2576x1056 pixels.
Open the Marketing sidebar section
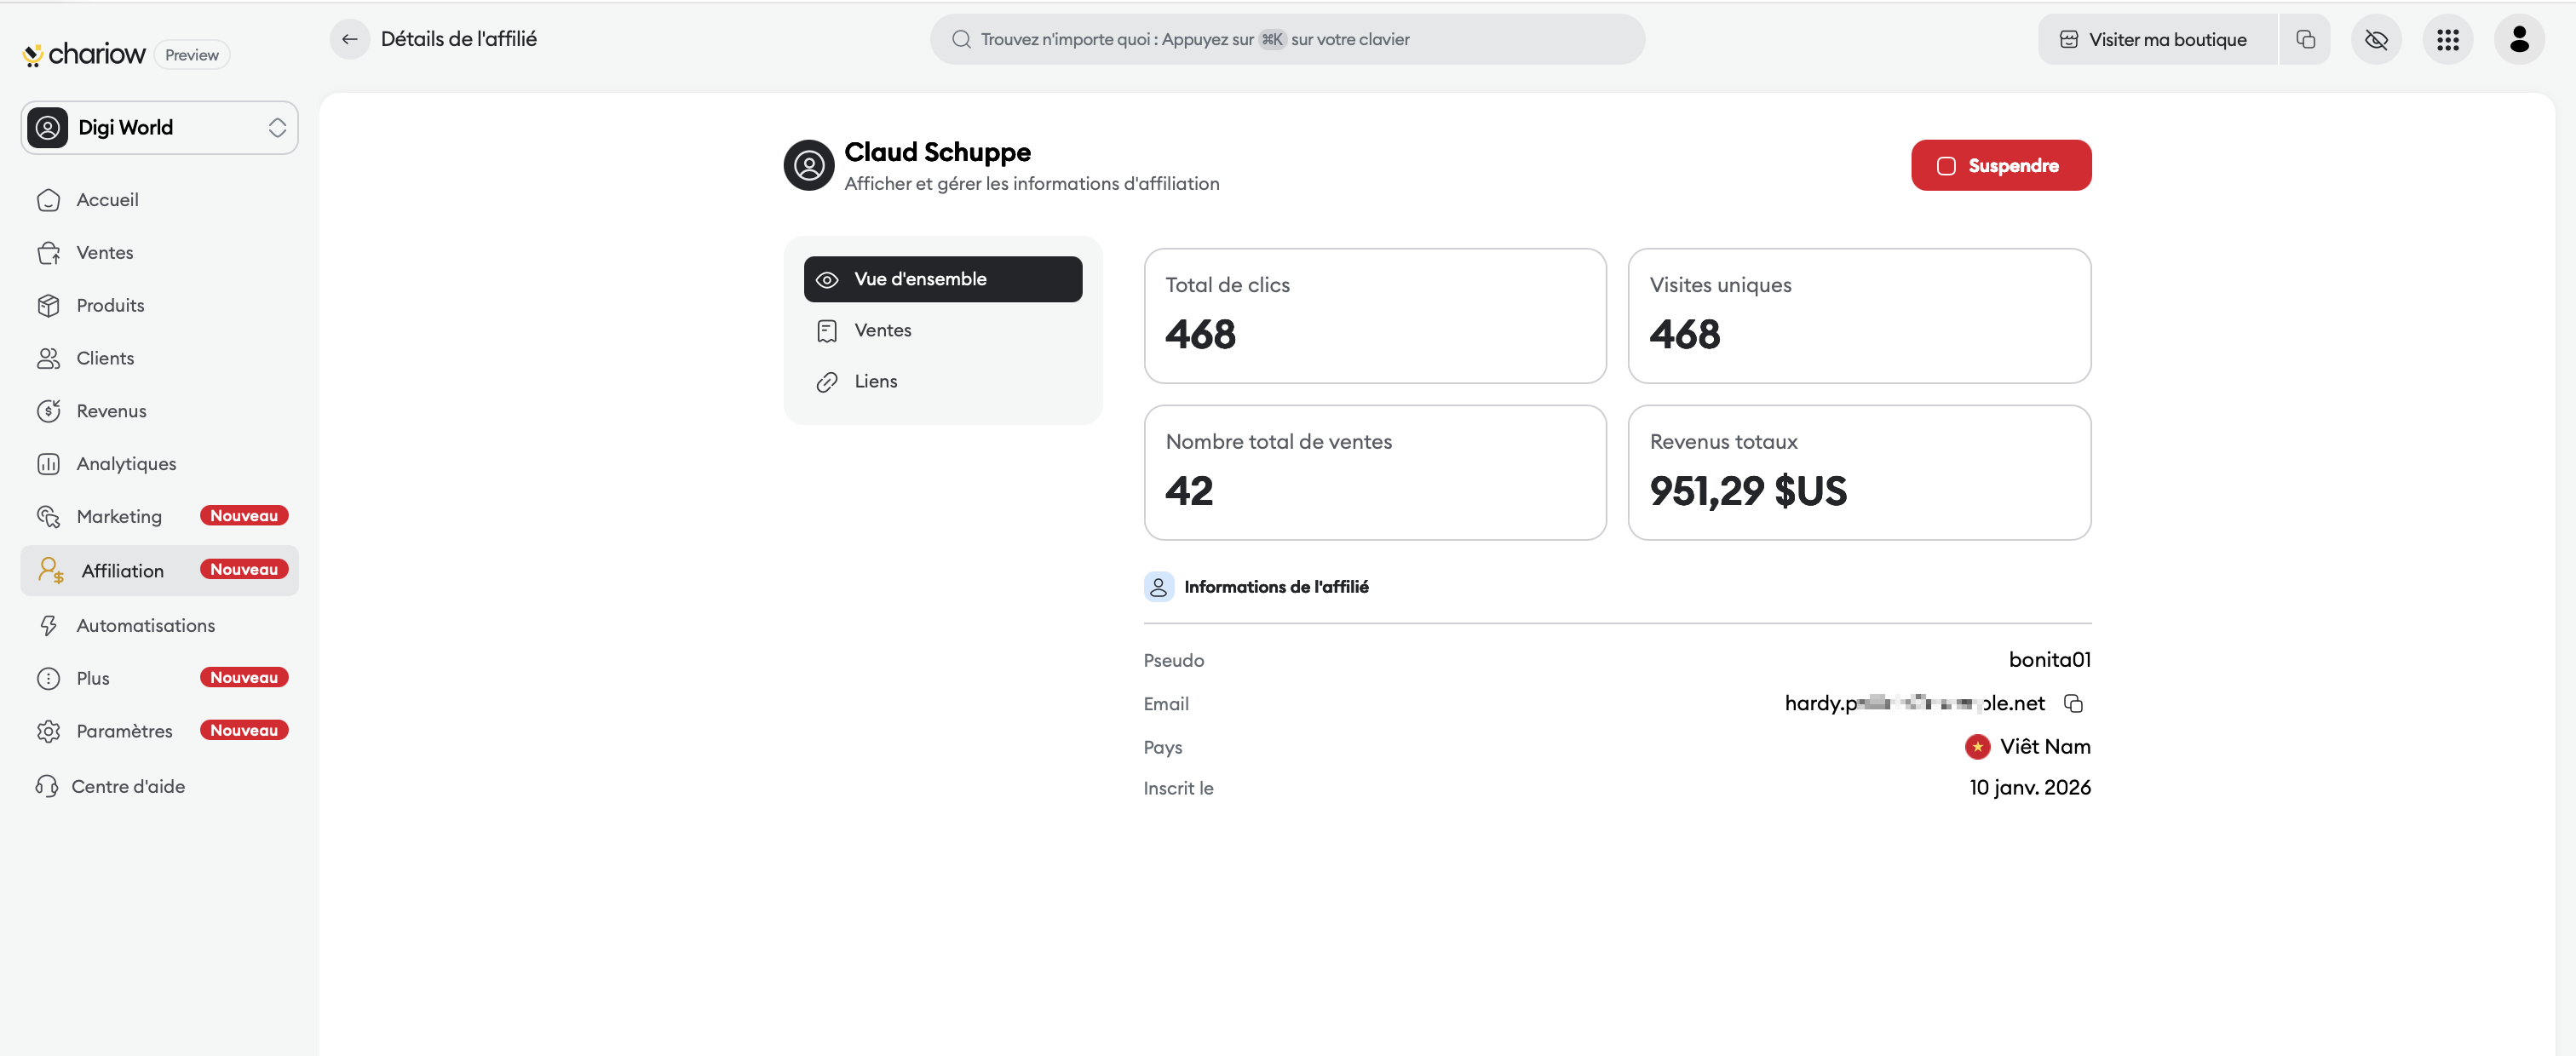point(119,516)
